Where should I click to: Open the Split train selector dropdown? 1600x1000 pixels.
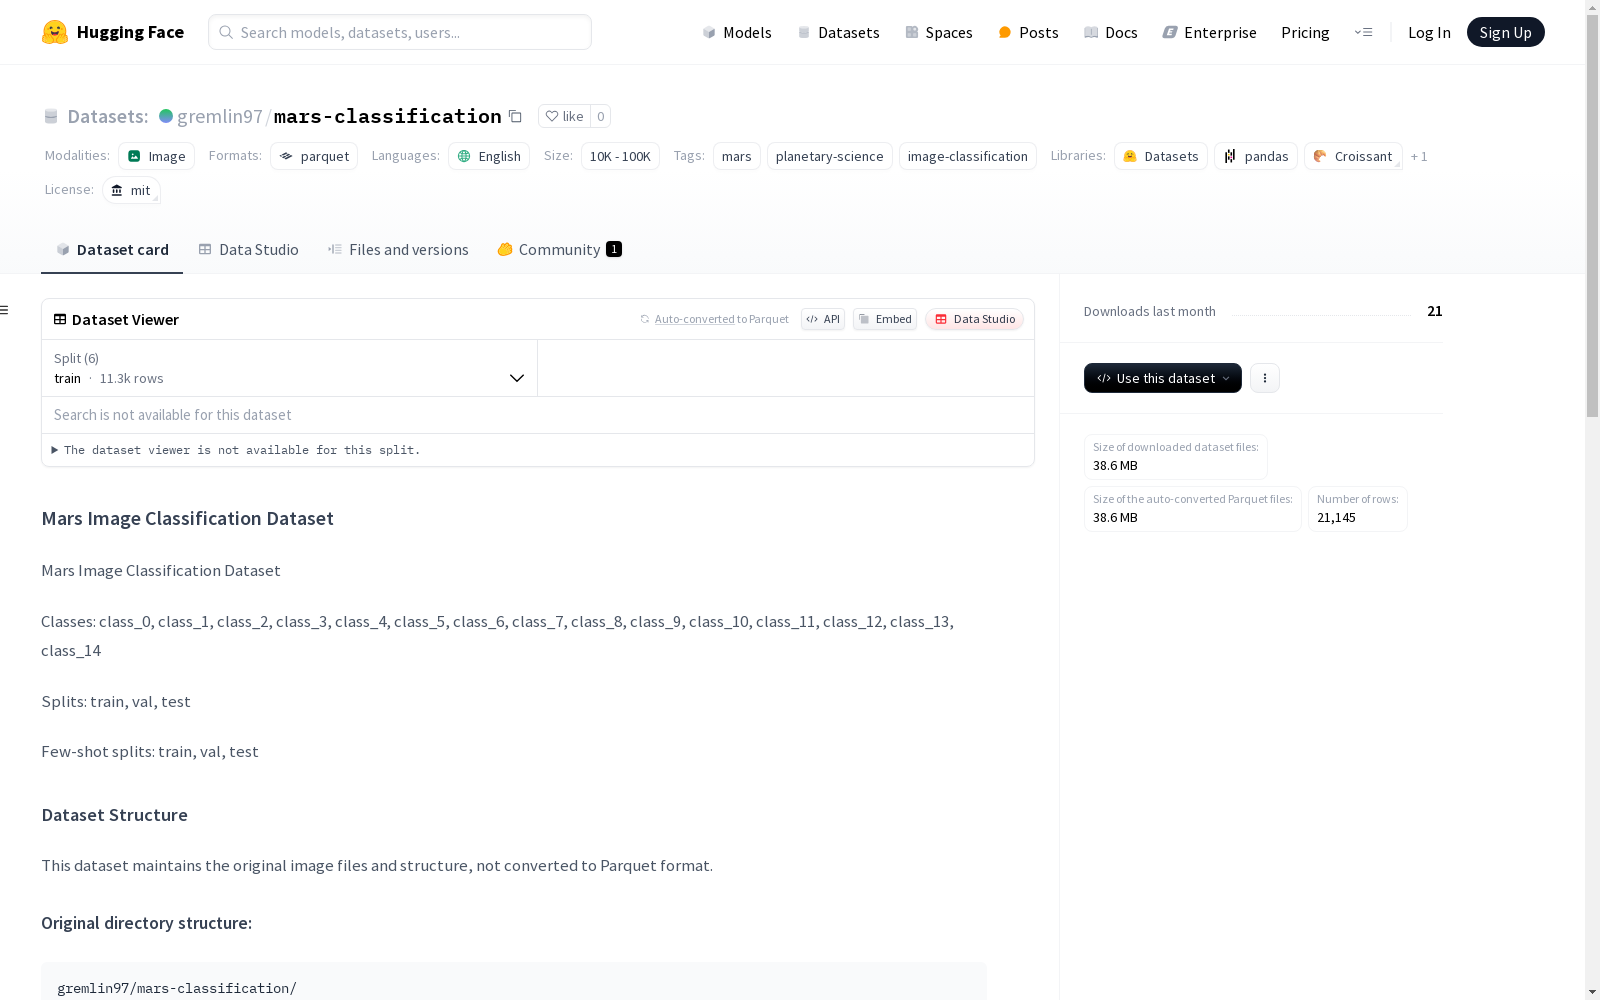290,368
